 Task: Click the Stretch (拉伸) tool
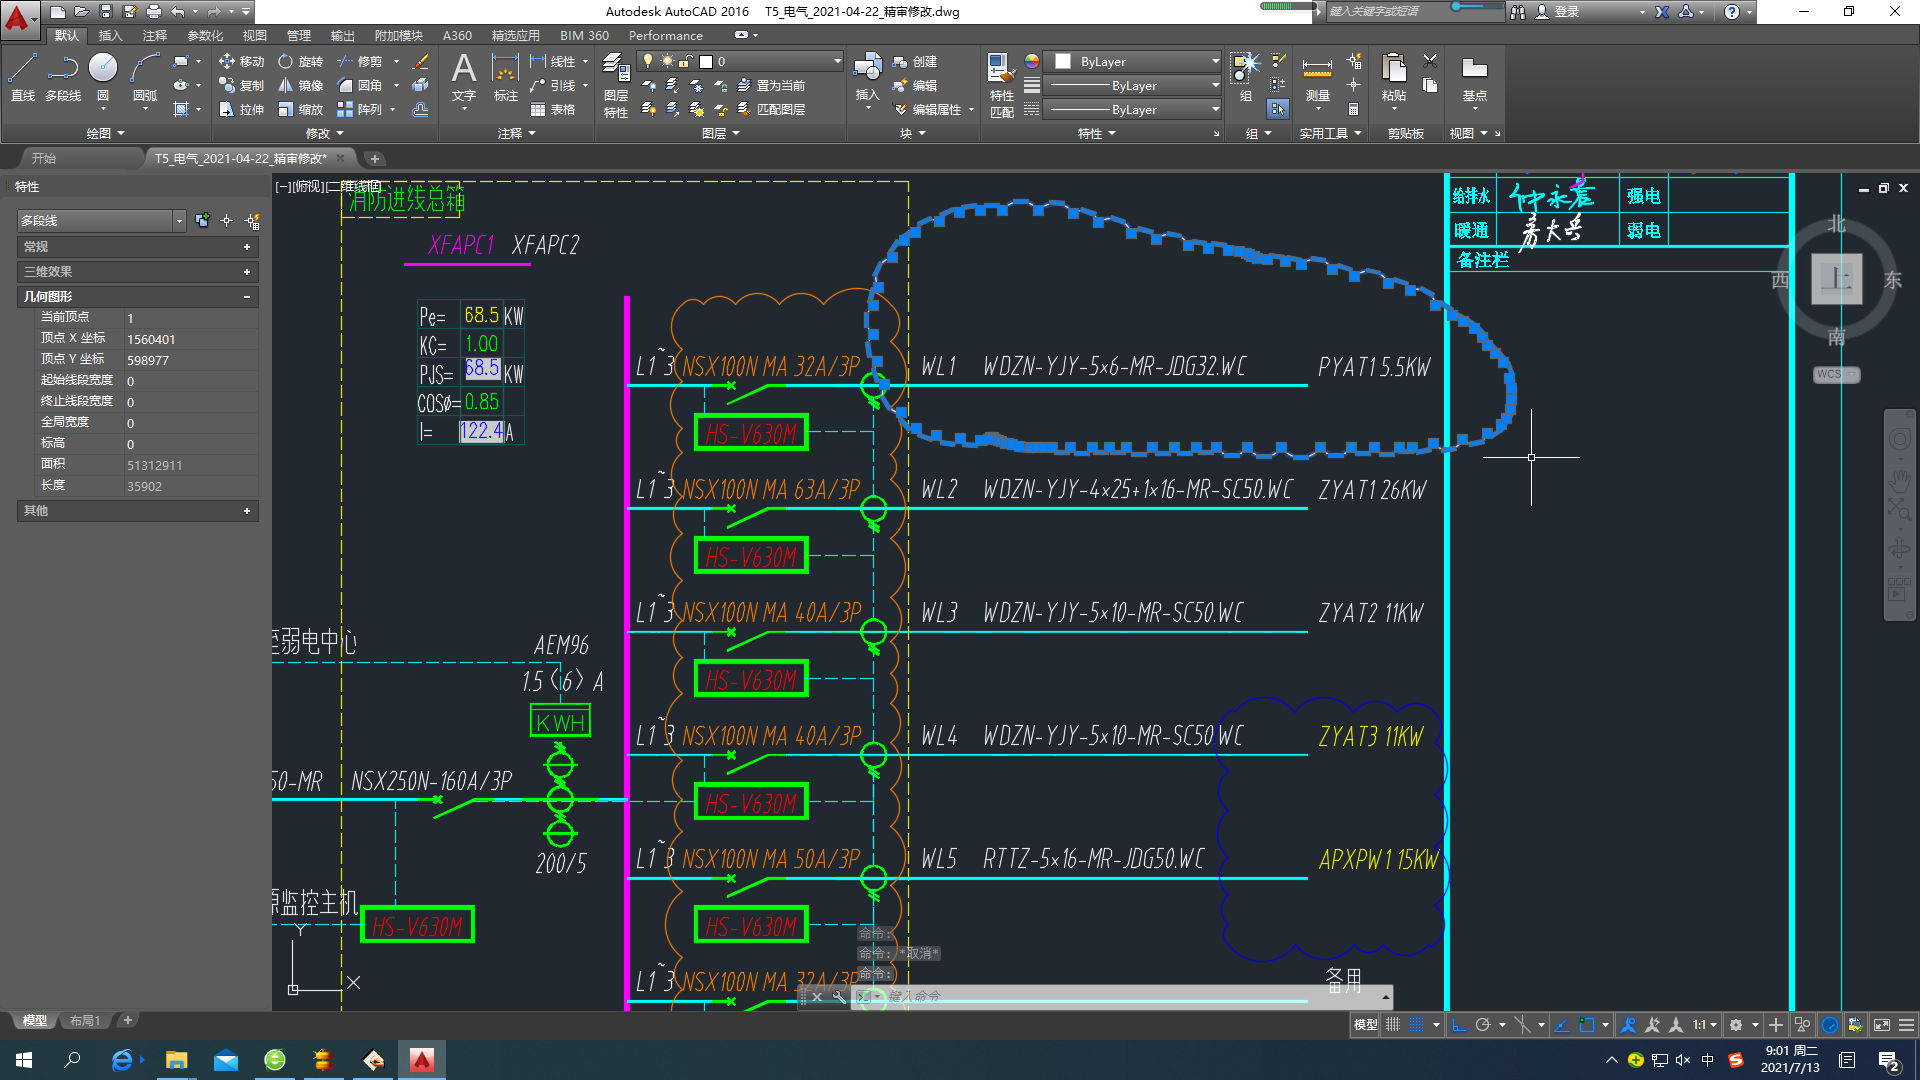241,109
